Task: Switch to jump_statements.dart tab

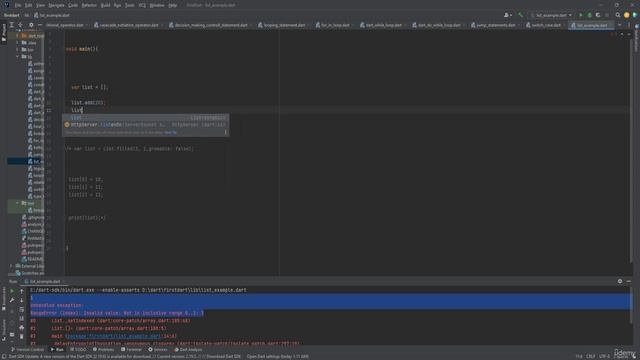Action: tap(493, 25)
